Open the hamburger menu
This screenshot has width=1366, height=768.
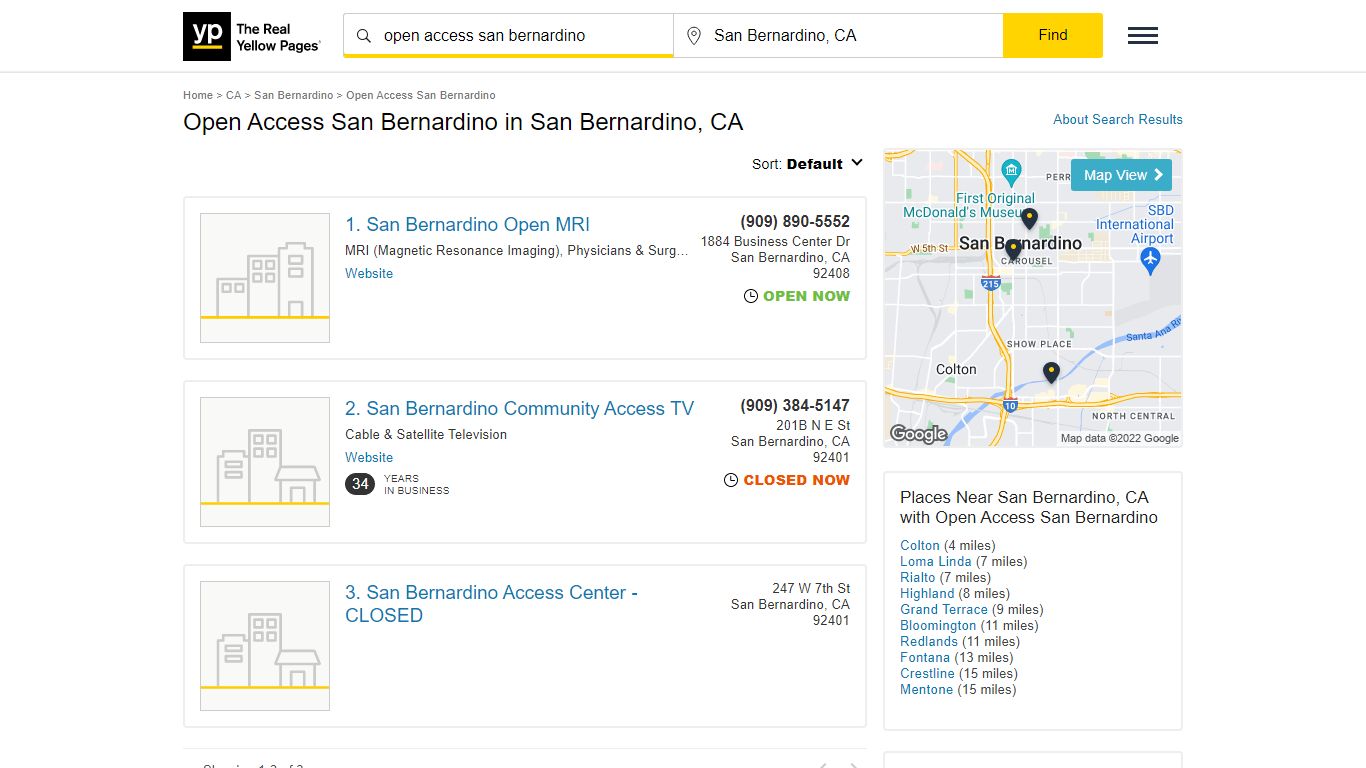click(x=1143, y=36)
